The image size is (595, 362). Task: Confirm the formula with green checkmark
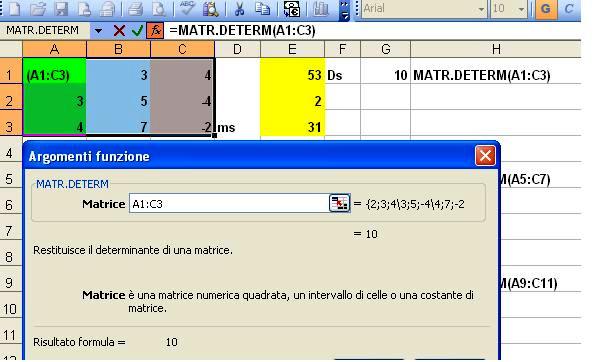(x=137, y=30)
